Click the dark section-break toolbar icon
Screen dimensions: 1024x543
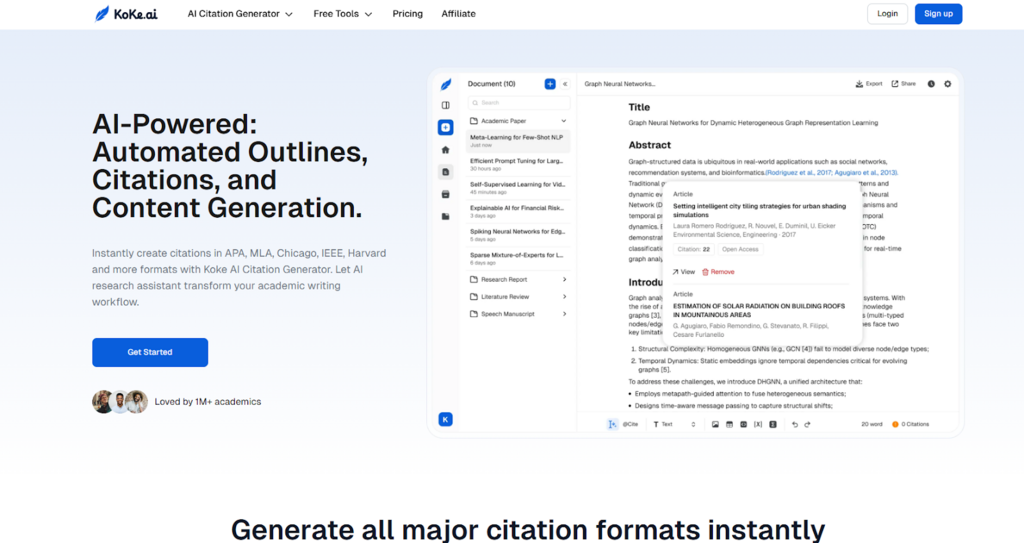click(x=773, y=424)
